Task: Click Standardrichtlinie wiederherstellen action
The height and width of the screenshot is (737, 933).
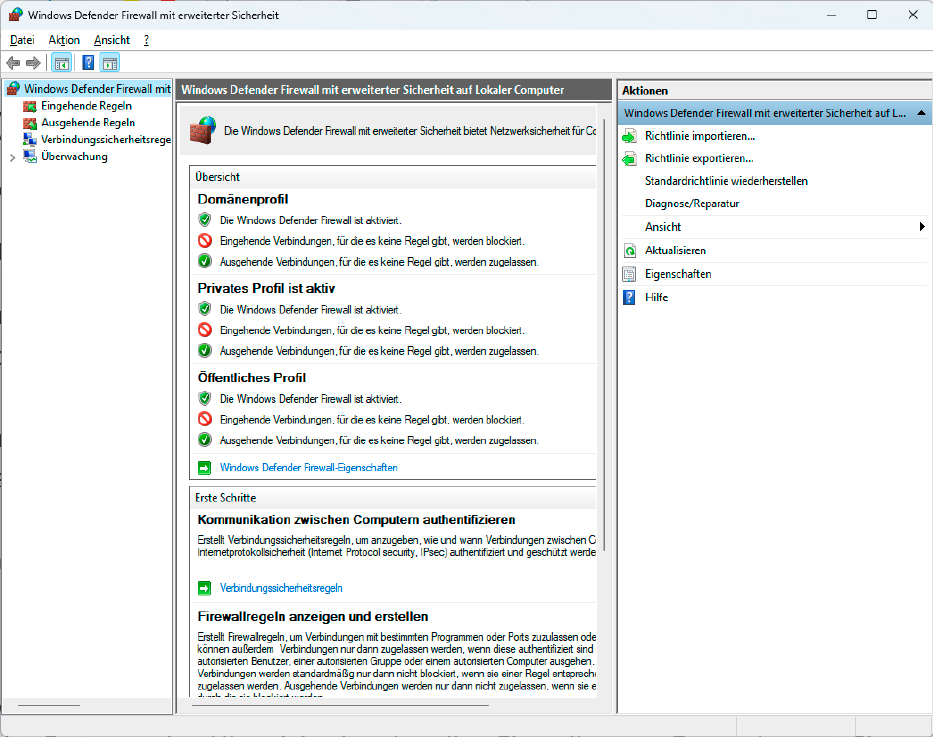Action: [x=726, y=181]
